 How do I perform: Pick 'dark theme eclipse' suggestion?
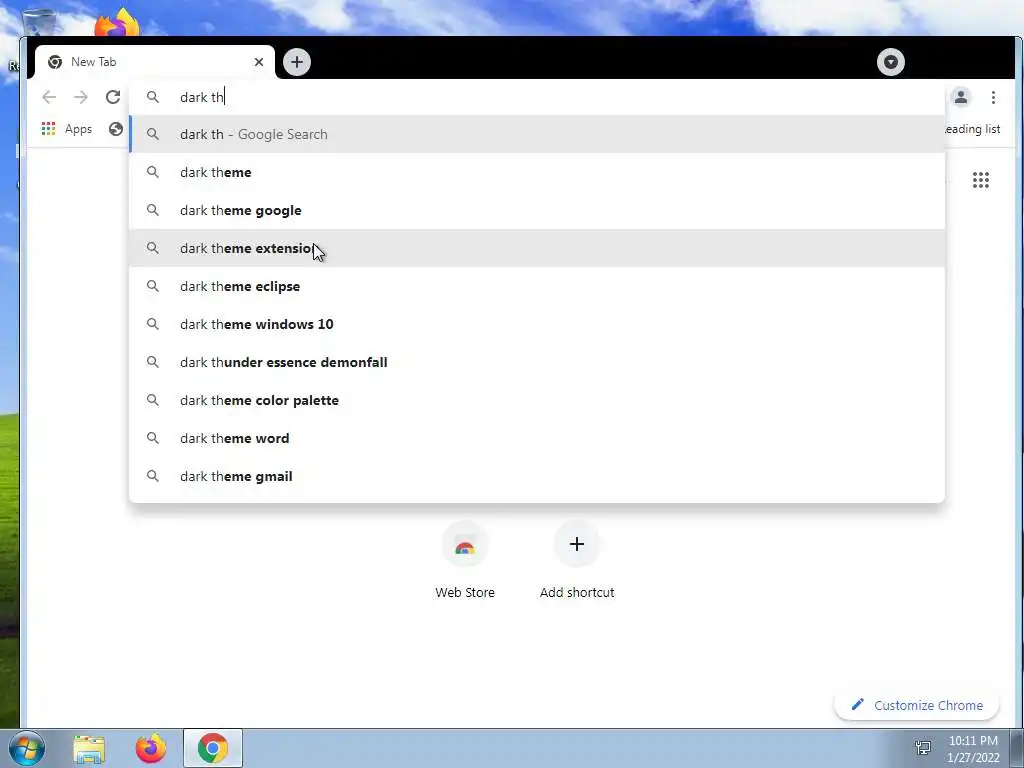[x=537, y=286]
